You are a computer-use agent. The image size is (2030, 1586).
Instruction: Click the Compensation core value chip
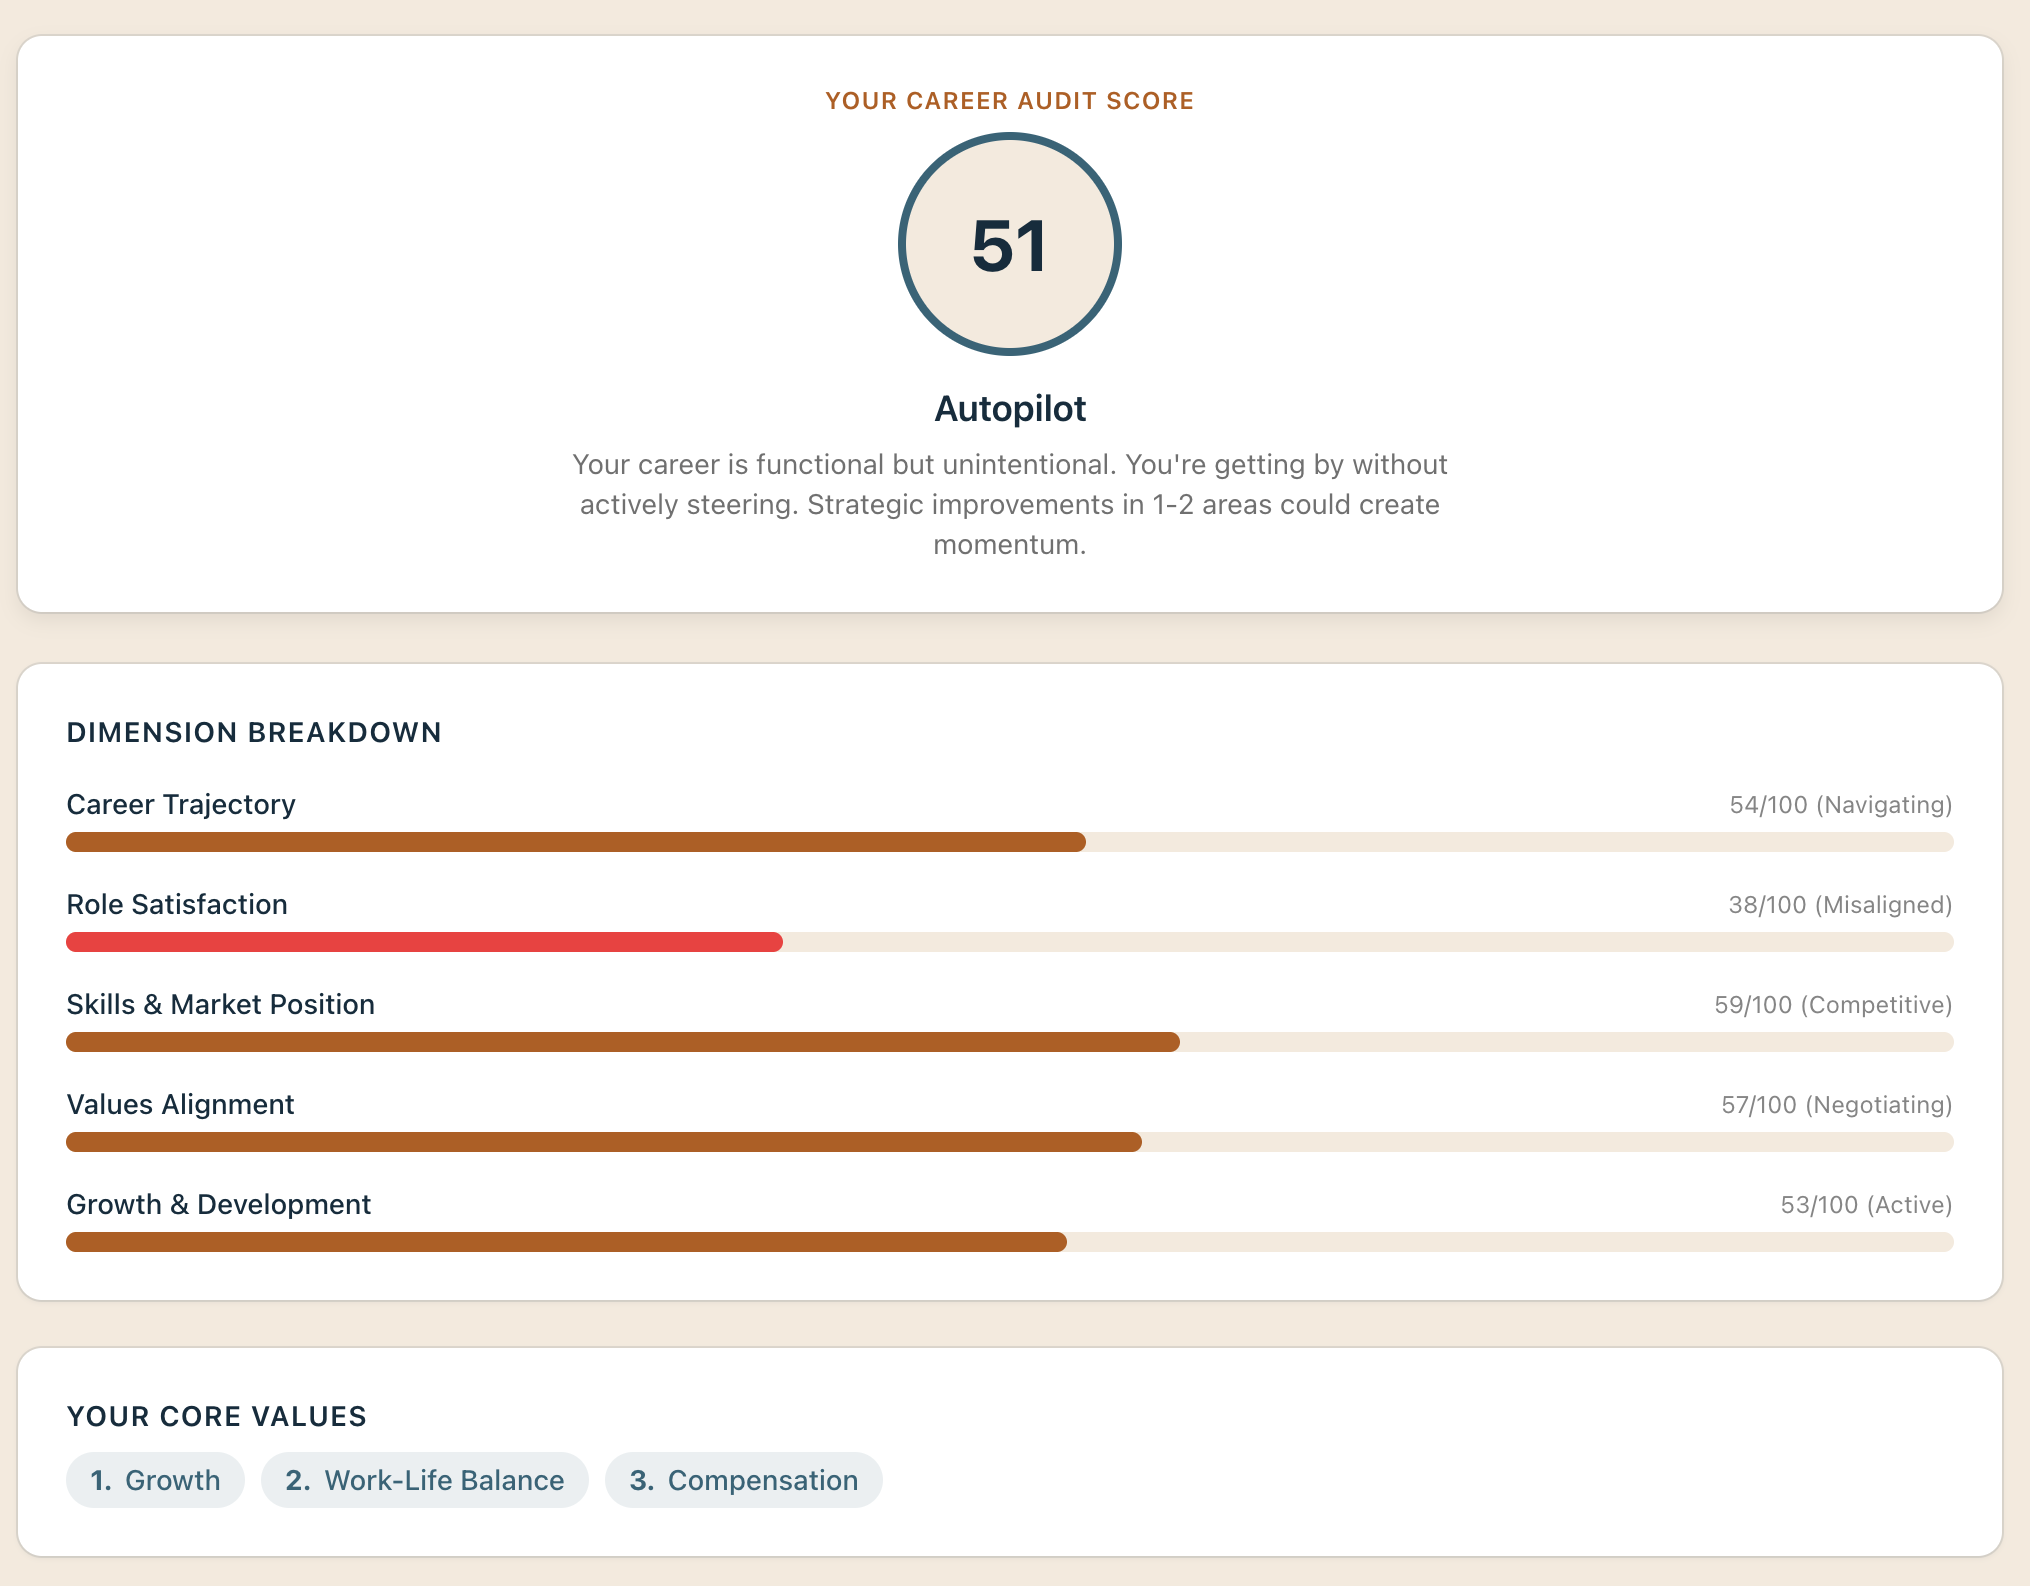[x=743, y=1480]
